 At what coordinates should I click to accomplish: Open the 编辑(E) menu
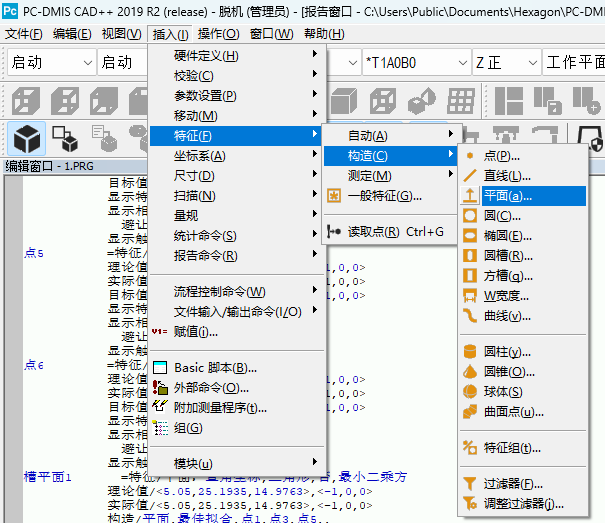tap(72, 34)
